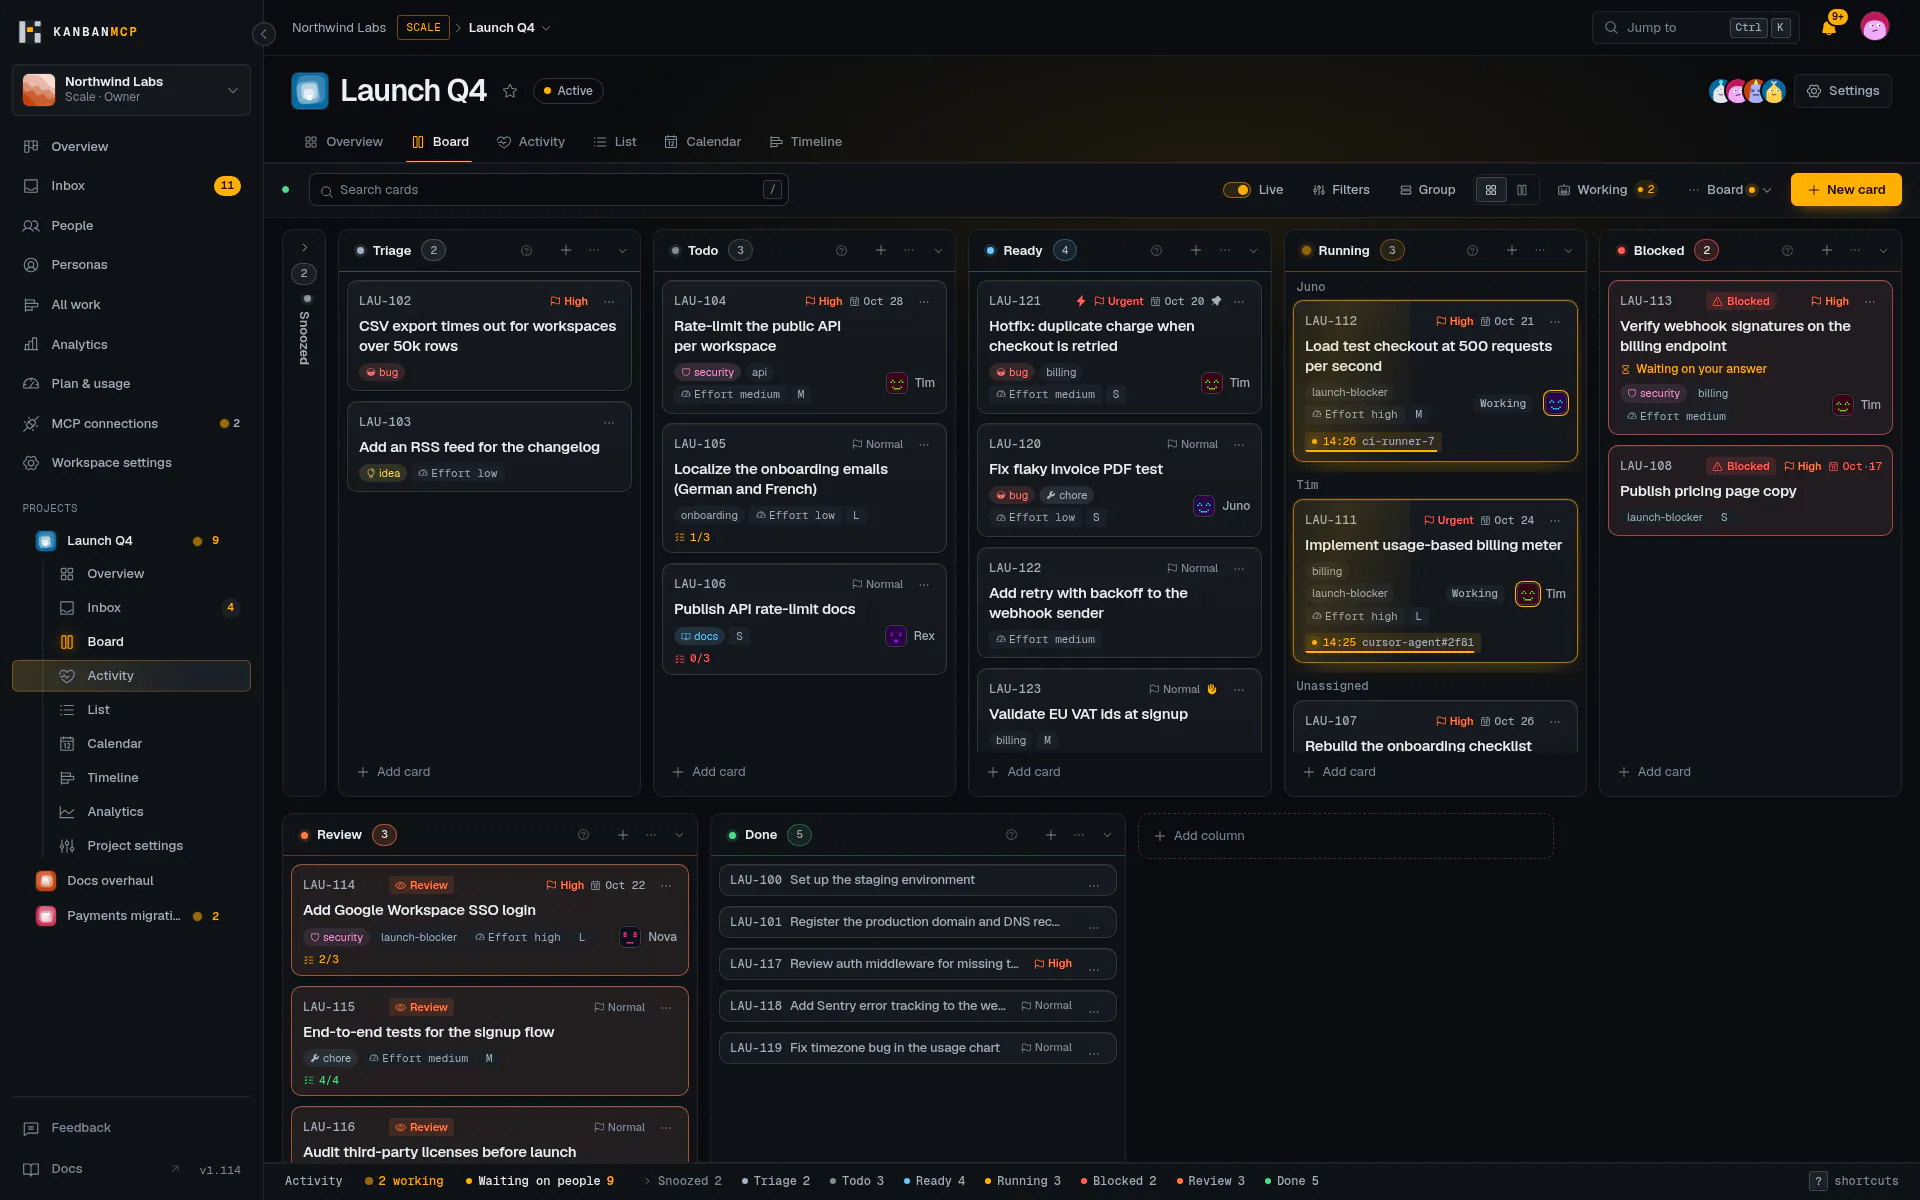Switch to the grid card layout view
The image size is (1920, 1200).
tap(1491, 190)
